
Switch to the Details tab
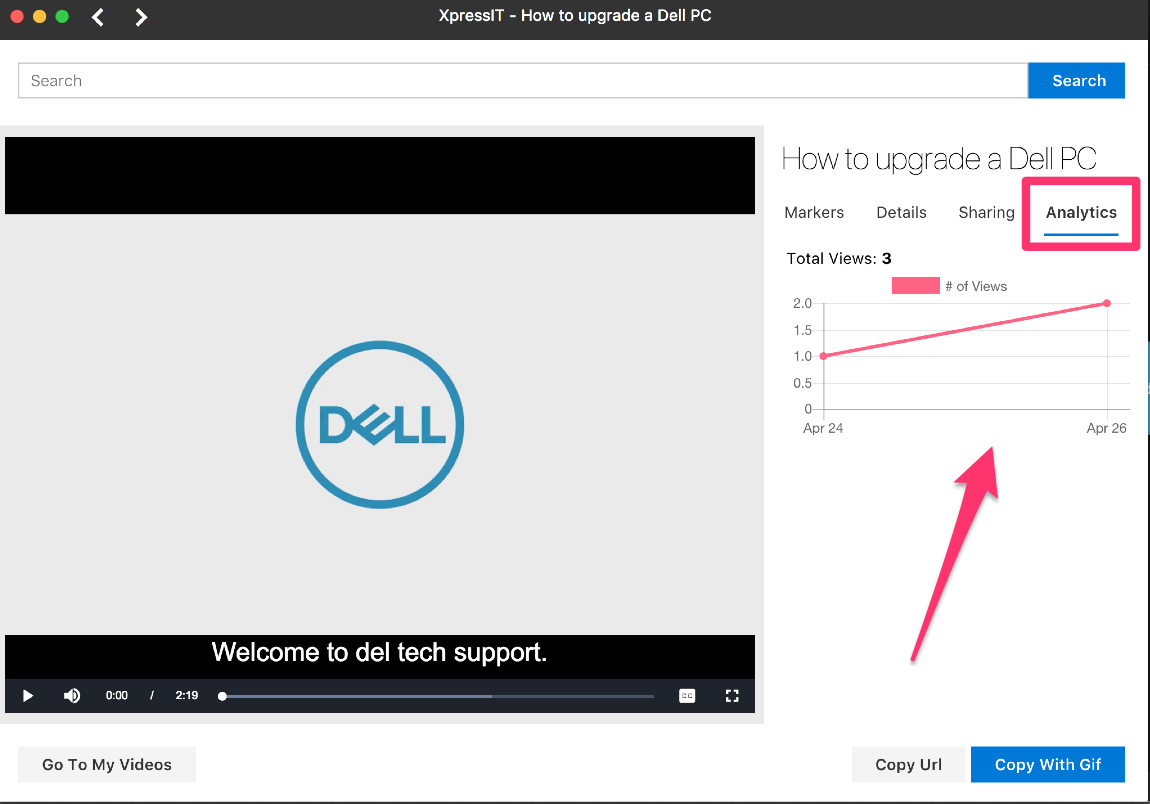tap(901, 213)
